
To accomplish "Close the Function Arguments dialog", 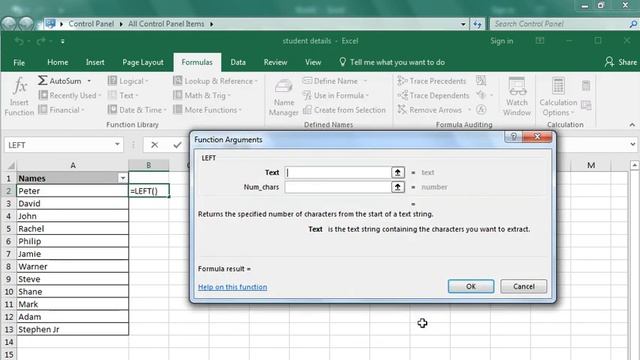I will coord(537,137).
